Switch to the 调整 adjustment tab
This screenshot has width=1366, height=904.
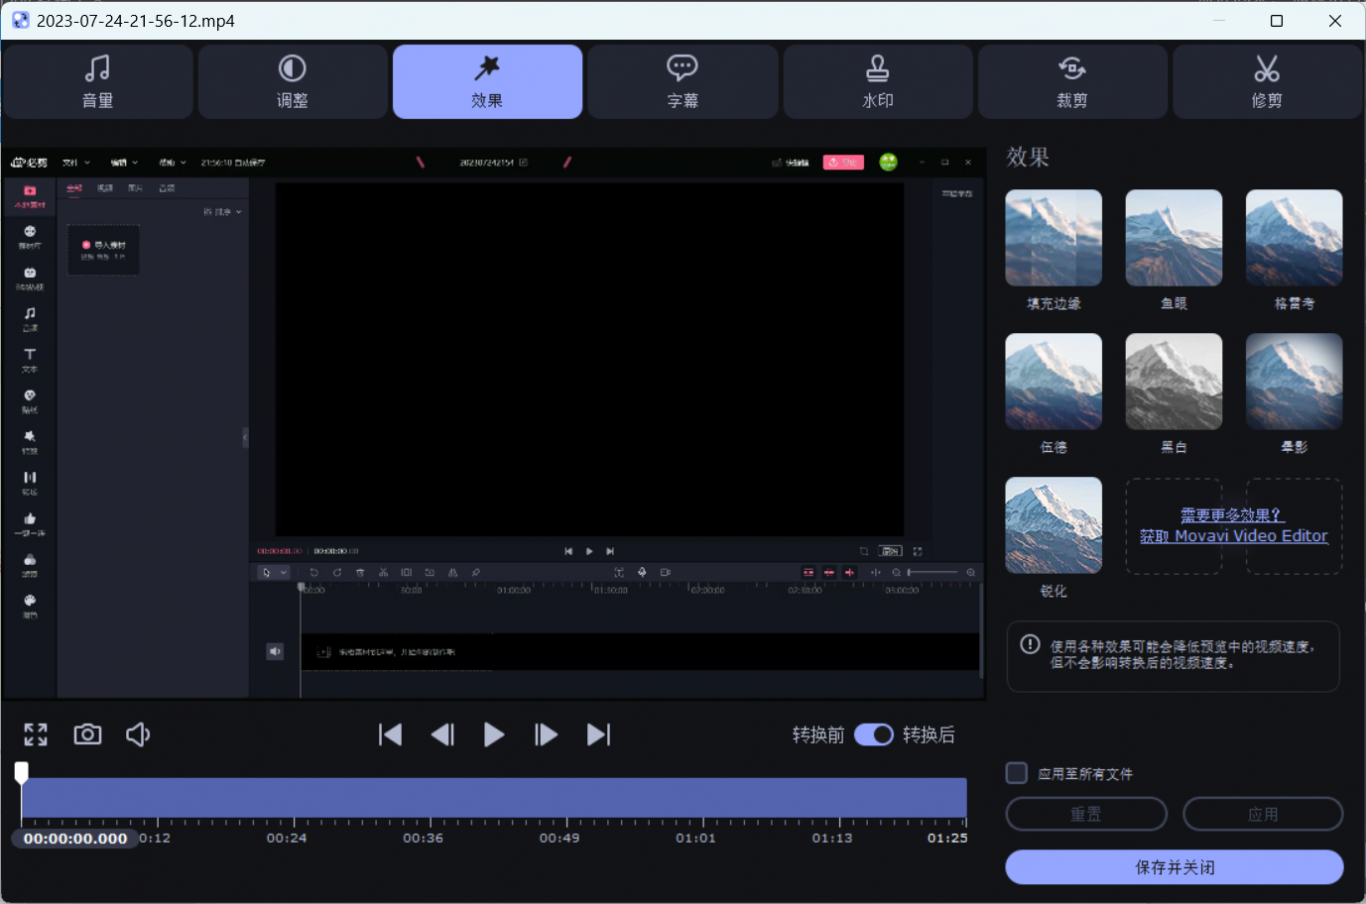pos(292,82)
